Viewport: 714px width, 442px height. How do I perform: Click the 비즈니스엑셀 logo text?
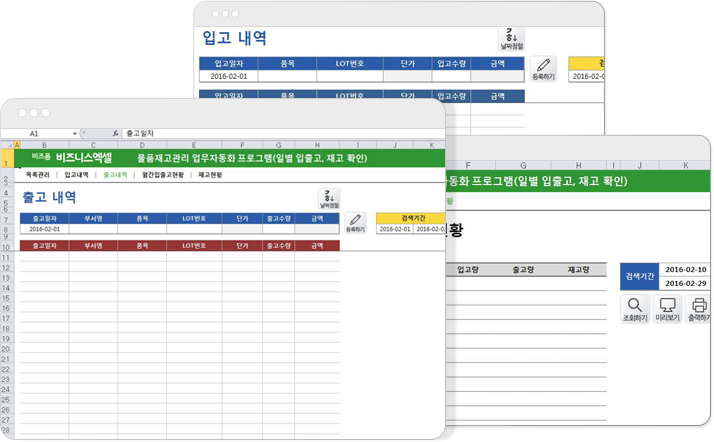(x=84, y=158)
